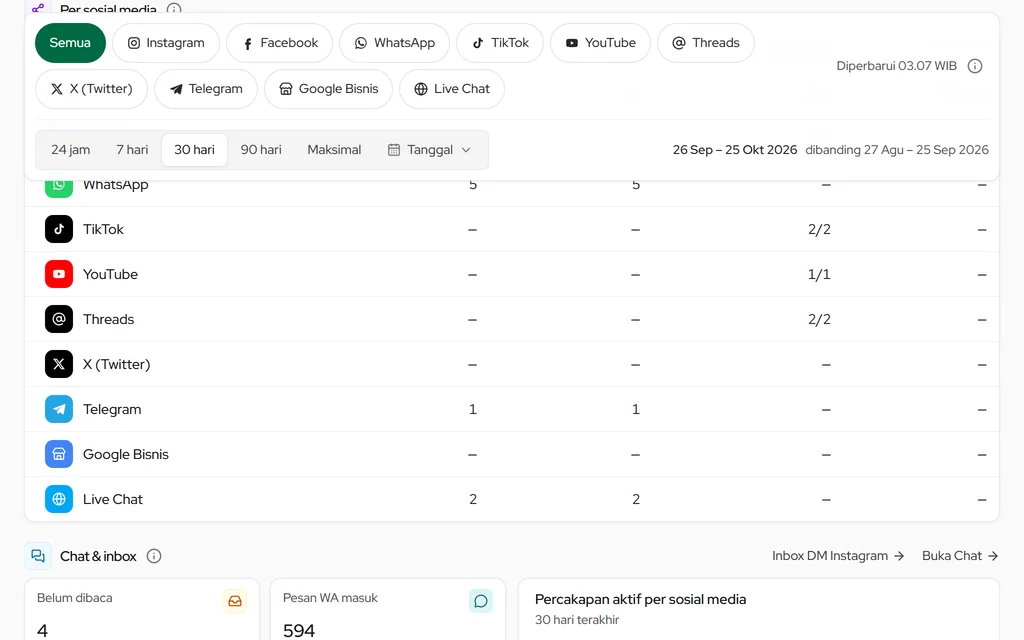The height and width of the screenshot is (640, 1024).
Task: Click the Threads row label in table
Action: tap(108, 319)
